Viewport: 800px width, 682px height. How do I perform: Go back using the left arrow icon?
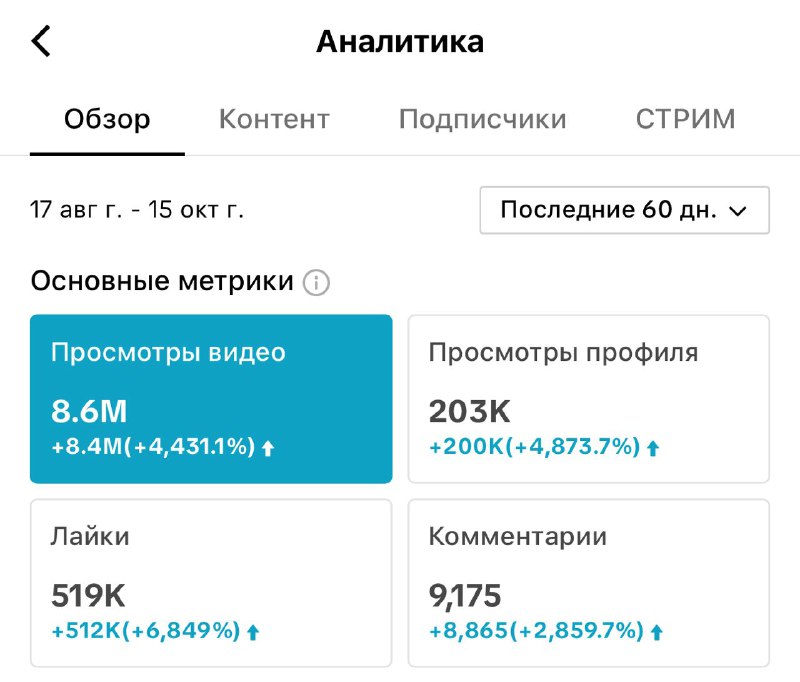pos(41,41)
